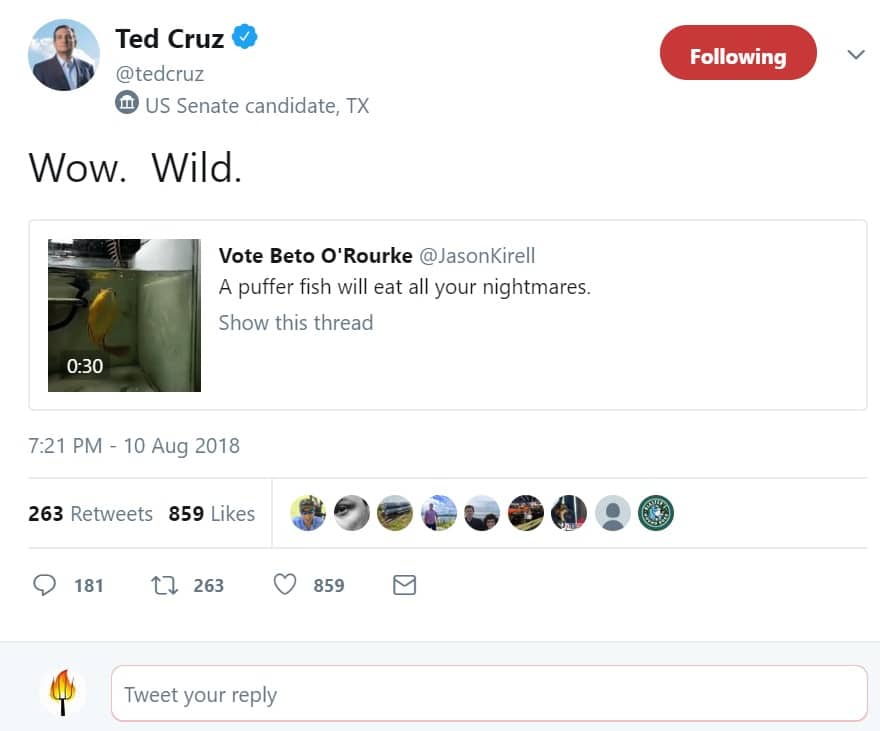Screen dimensions: 880x731
Task: Click the flaming trident reply avatar
Action: click(x=63, y=693)
